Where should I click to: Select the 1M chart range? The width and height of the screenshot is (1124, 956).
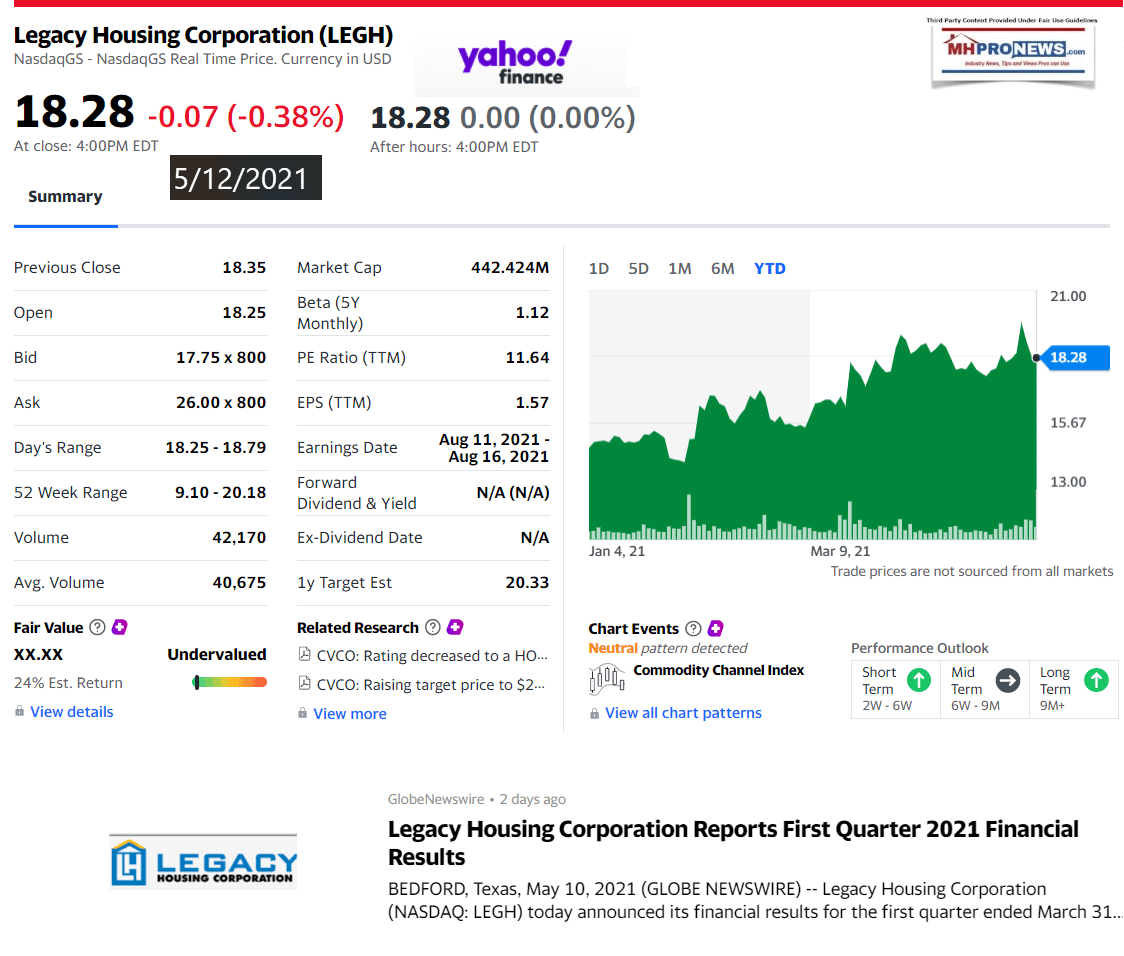click(x=680, y=268)
